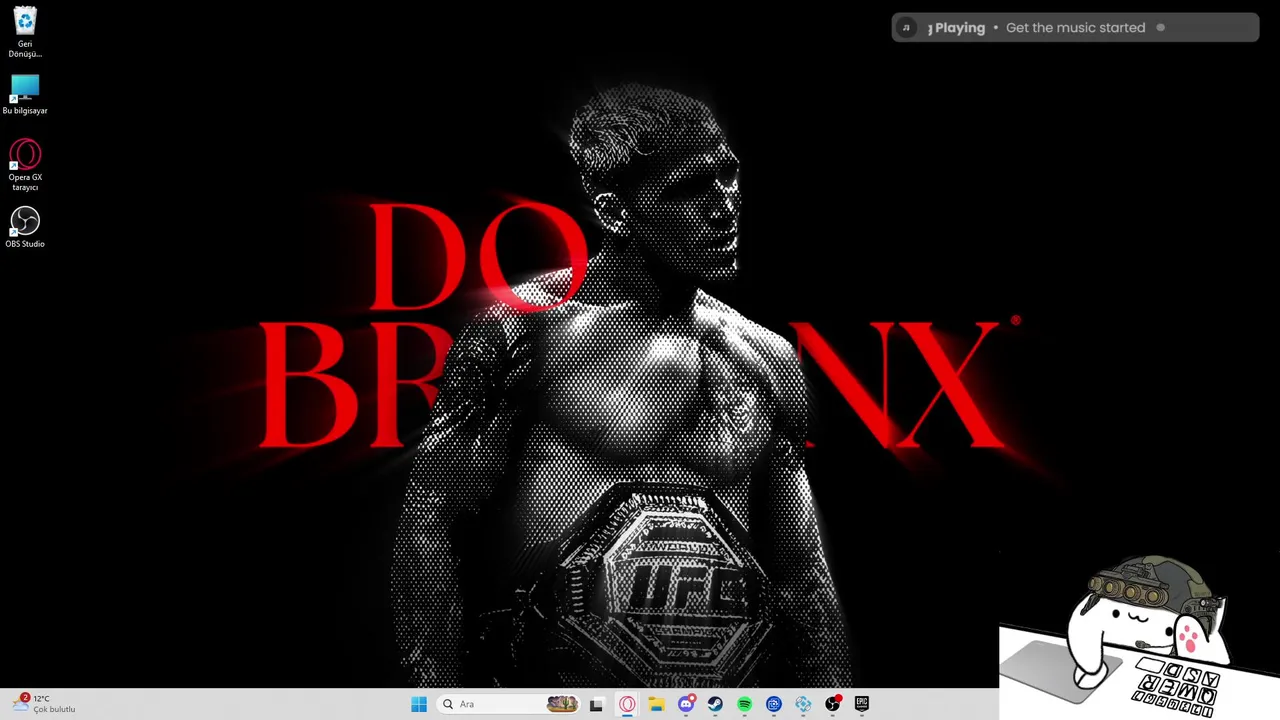
Task: Select the Opera GX tarayıcı desktop shortcut
Action: coord(25,165)
